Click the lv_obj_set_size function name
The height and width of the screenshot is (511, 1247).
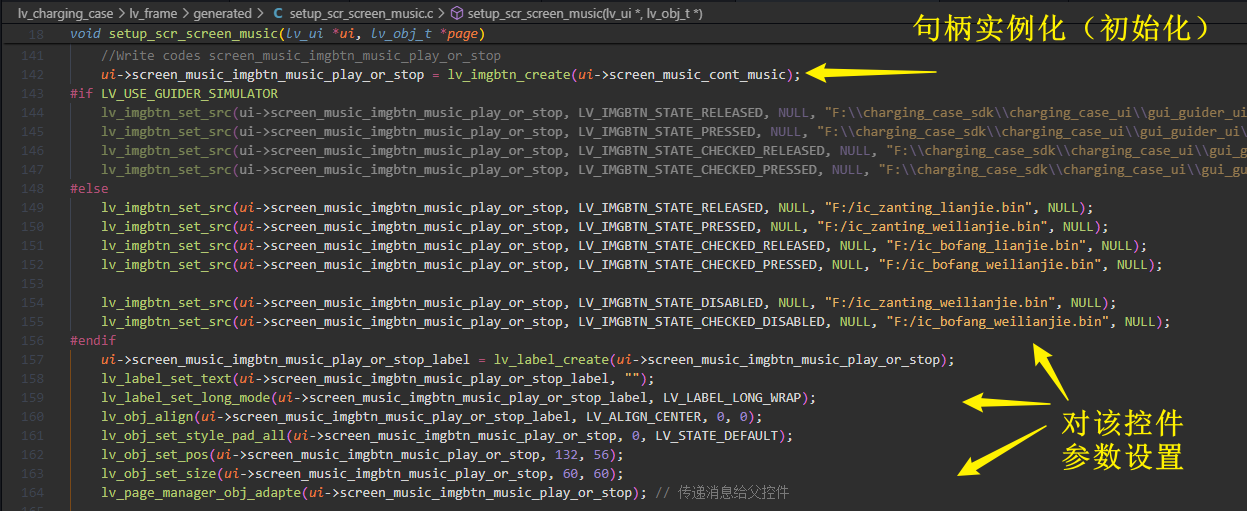tap(159, 473)
